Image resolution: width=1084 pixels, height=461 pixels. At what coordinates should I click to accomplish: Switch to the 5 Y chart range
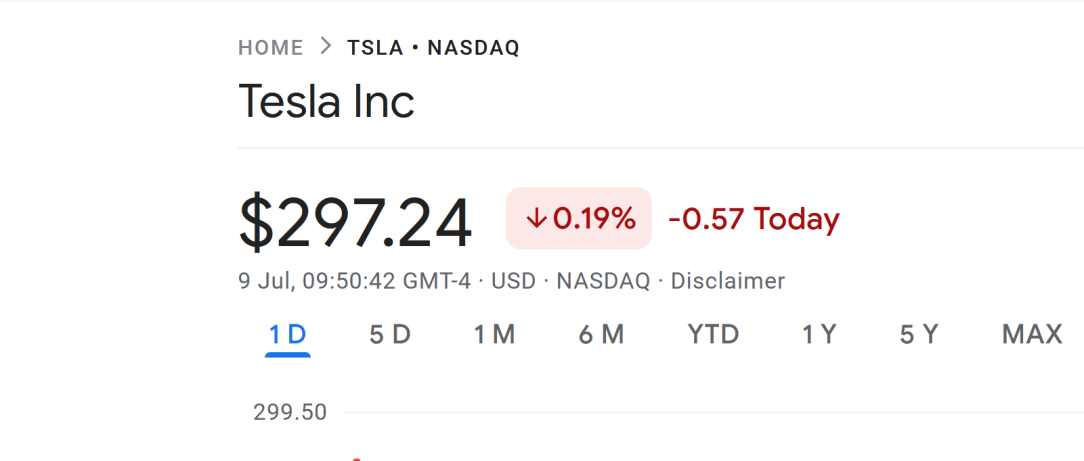(919, 335)
